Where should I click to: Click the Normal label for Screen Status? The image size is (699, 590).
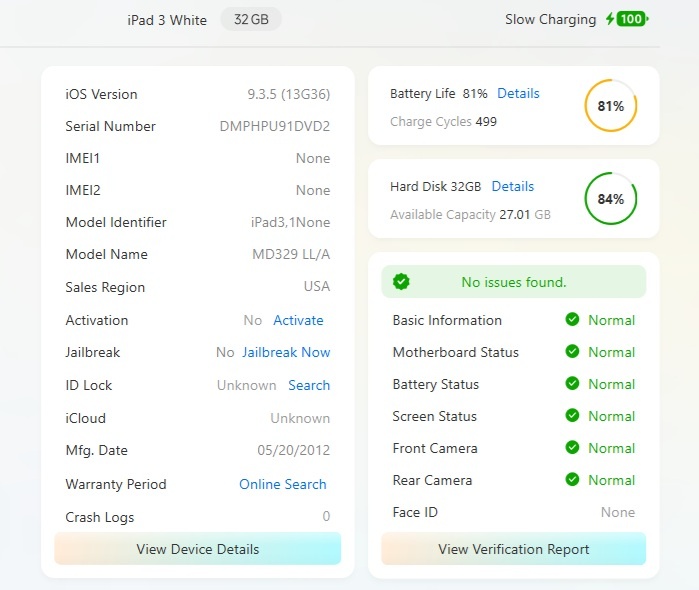(612, 416)
